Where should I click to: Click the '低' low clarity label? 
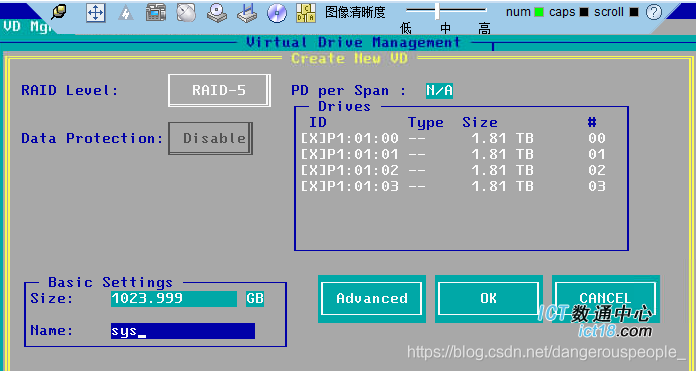[x=406, y=29]
